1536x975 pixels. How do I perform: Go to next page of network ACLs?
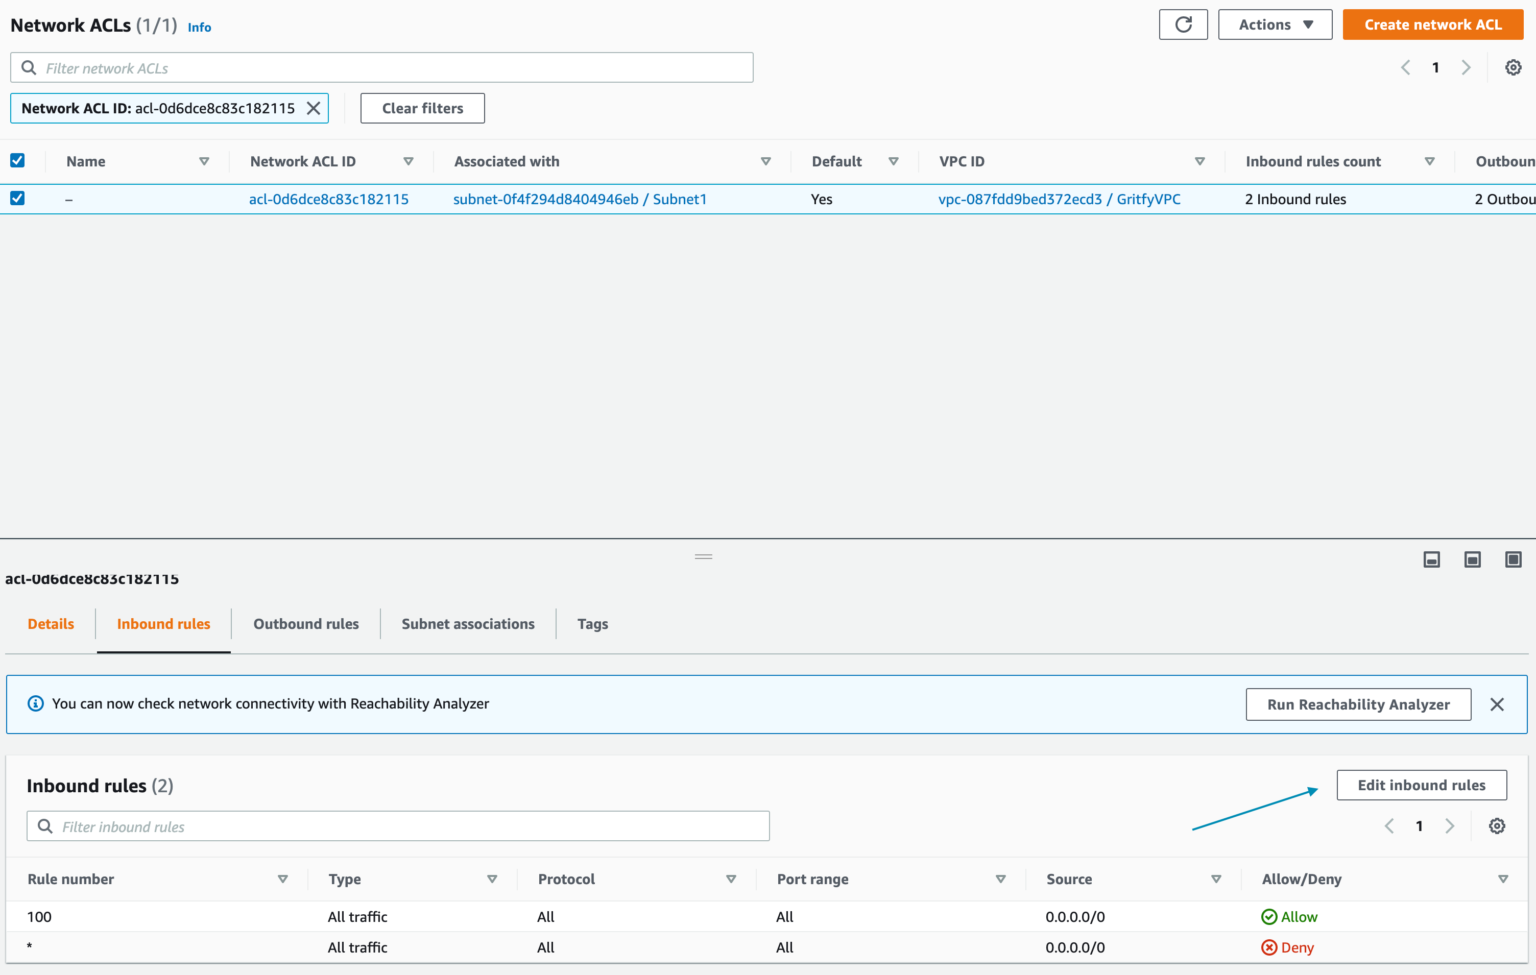(x=1466, y=67)
